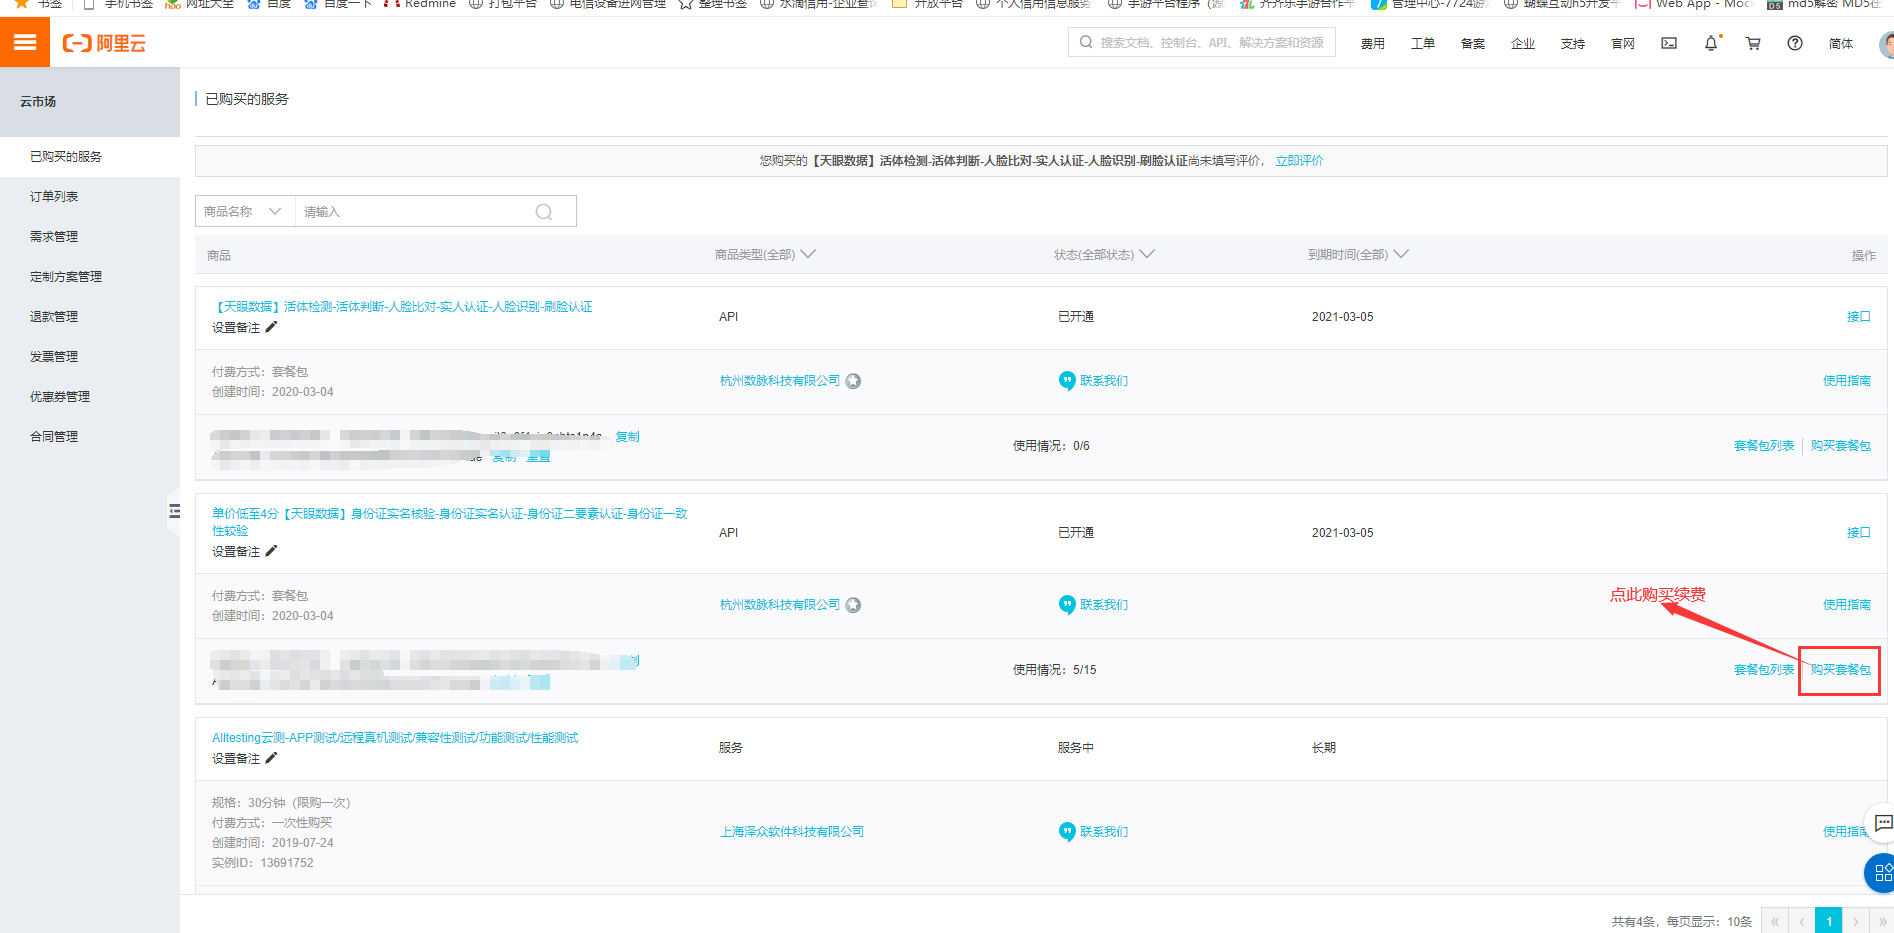Viewport: 1894px width, 933px height.
Task: Click 购买套餐包 in 活体检测 row
Action: click(x=1841, y=446)
